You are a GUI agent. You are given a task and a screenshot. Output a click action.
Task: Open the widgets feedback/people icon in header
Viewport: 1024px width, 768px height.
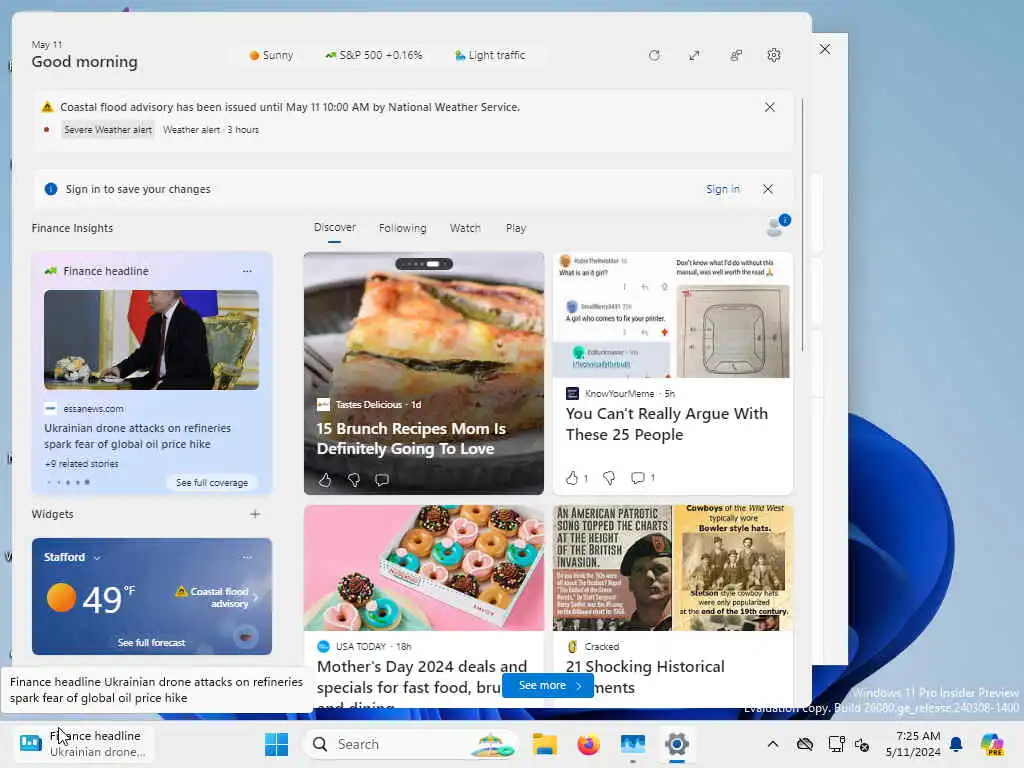pos(735,56)
